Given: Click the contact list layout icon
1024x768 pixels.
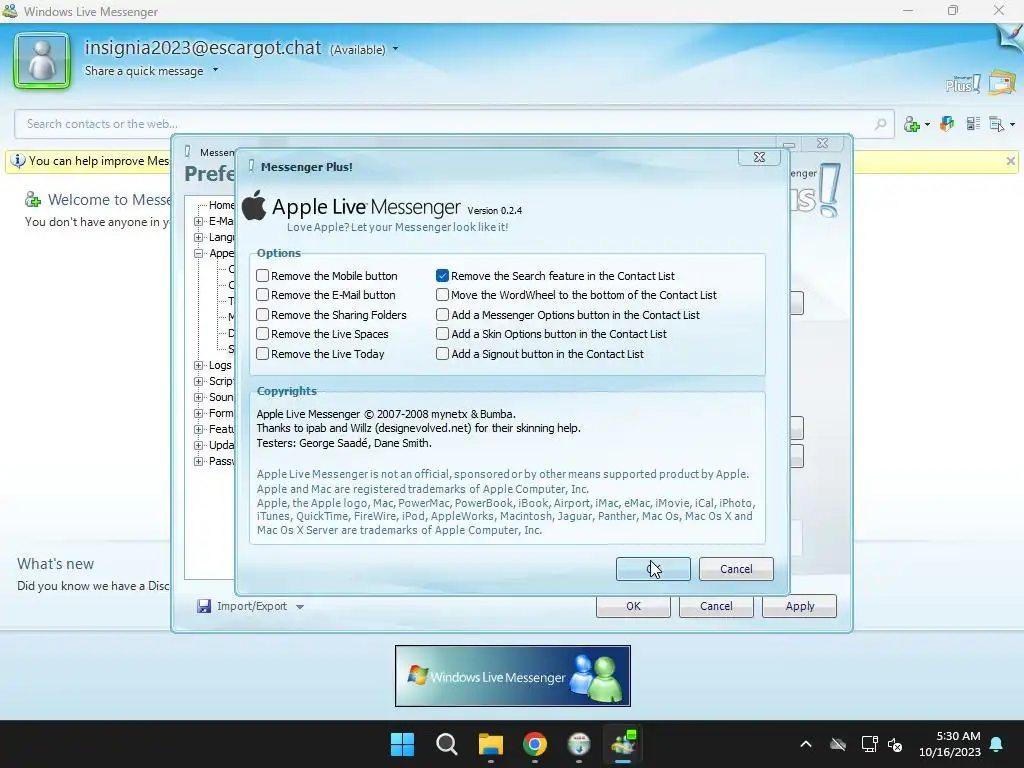Looking at the screenshot, I should point(973,123).
